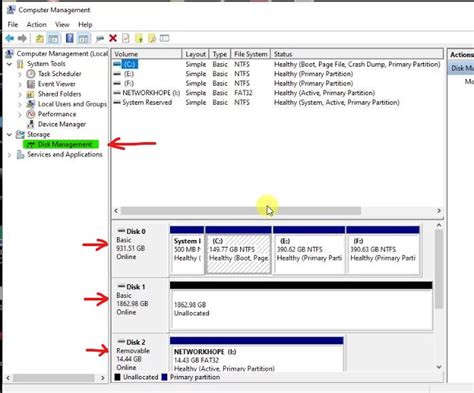Select the System Reserved volume row
This screenshot has width=474, height=393.
click(277, 102)
